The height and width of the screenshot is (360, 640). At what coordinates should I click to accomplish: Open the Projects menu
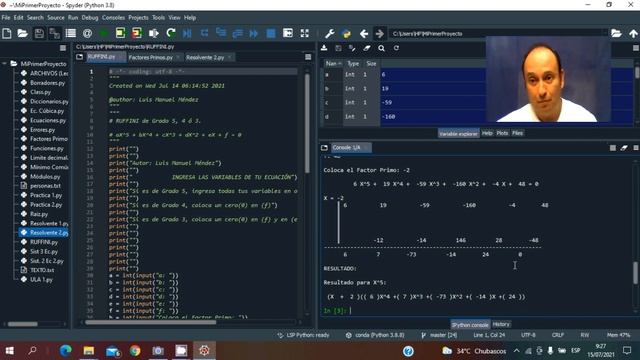pyautogui.click(x=138, y=18)
